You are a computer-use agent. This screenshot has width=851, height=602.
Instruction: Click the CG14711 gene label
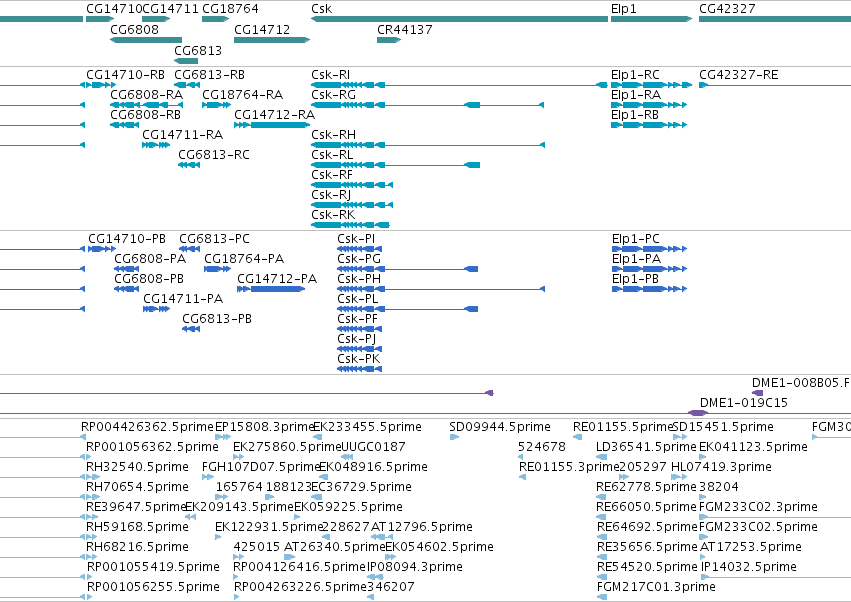(x=170, y=9)
